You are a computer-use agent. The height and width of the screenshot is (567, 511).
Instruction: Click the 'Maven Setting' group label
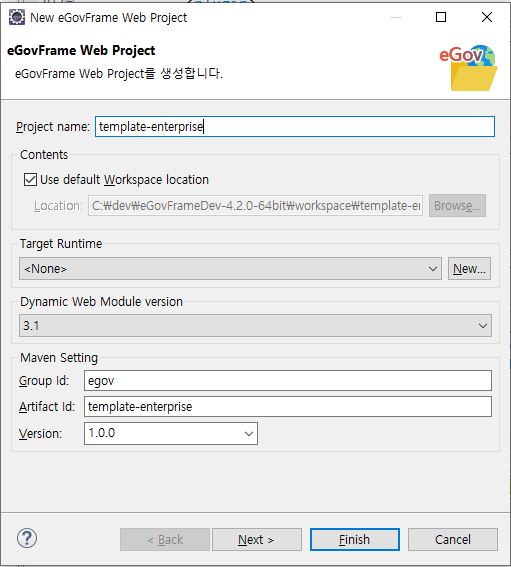point(59,358)
